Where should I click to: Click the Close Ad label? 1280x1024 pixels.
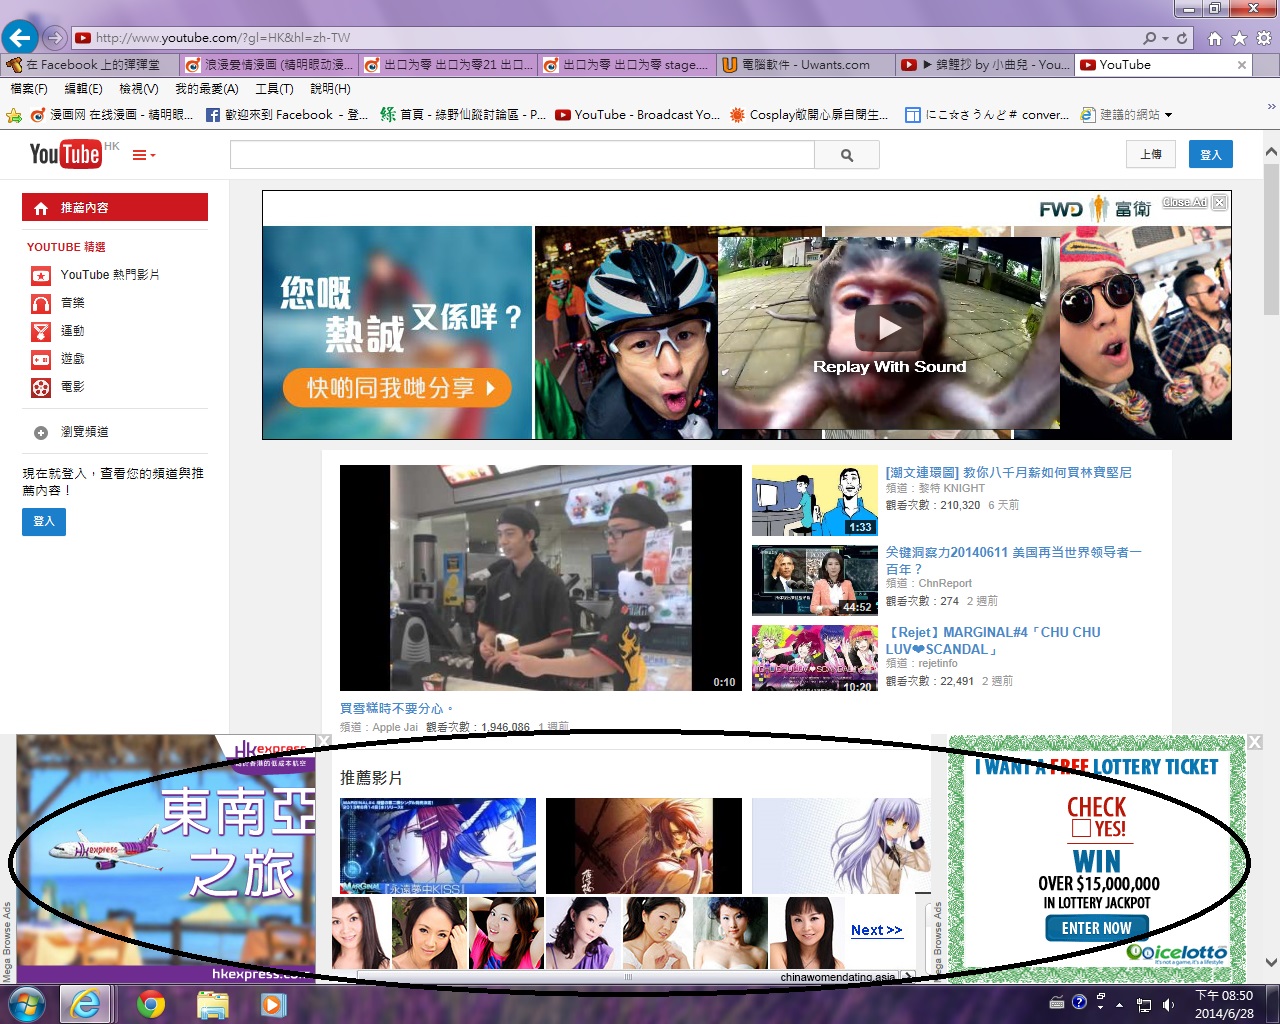point(1185,202)
